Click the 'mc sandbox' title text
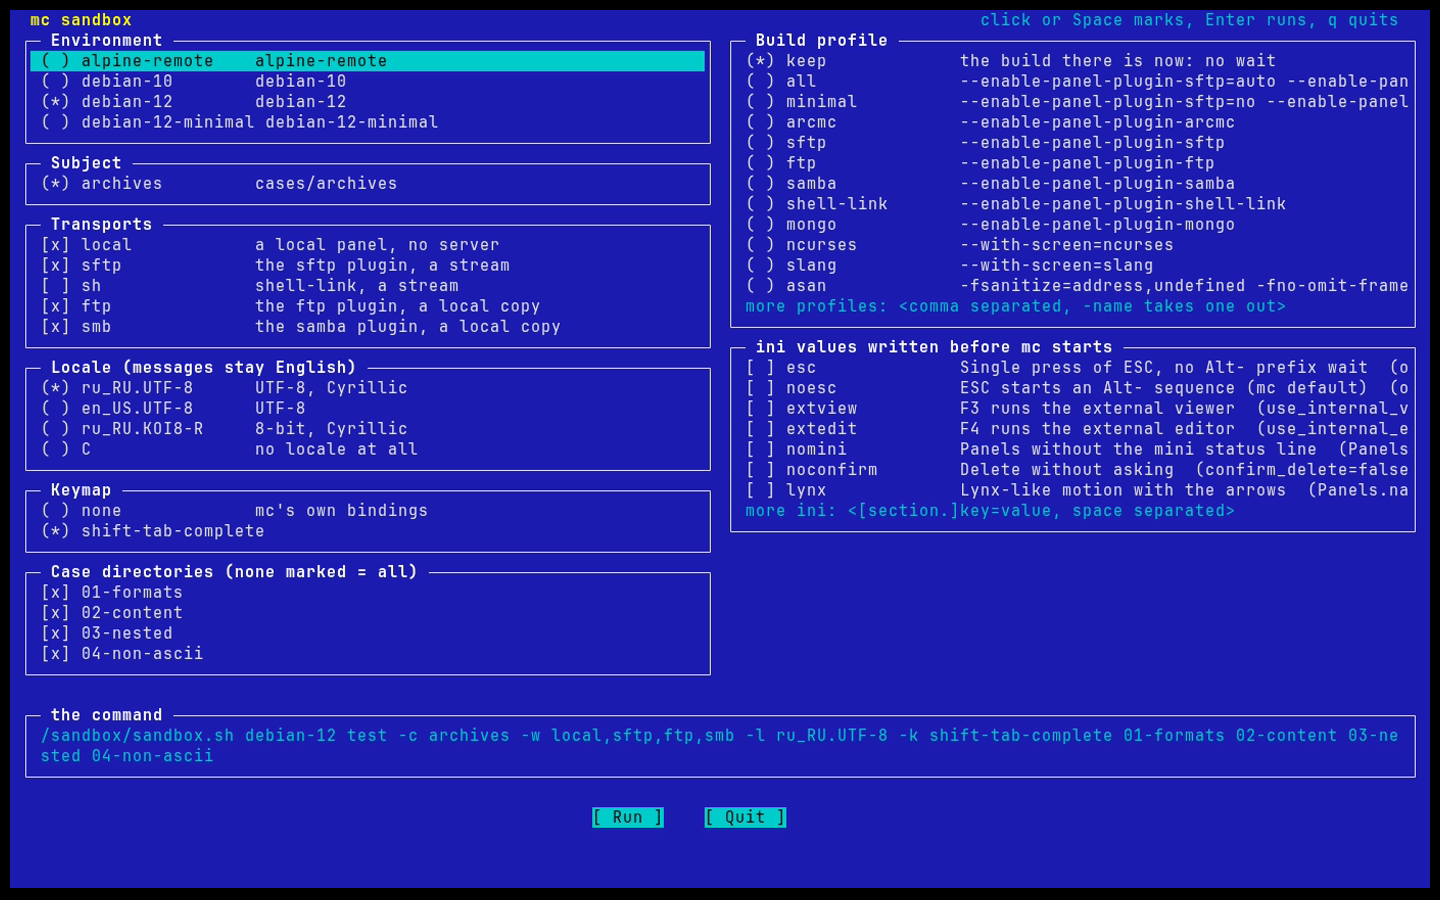This screenshot has width=1440, height=900. click(x=81, y=20)
